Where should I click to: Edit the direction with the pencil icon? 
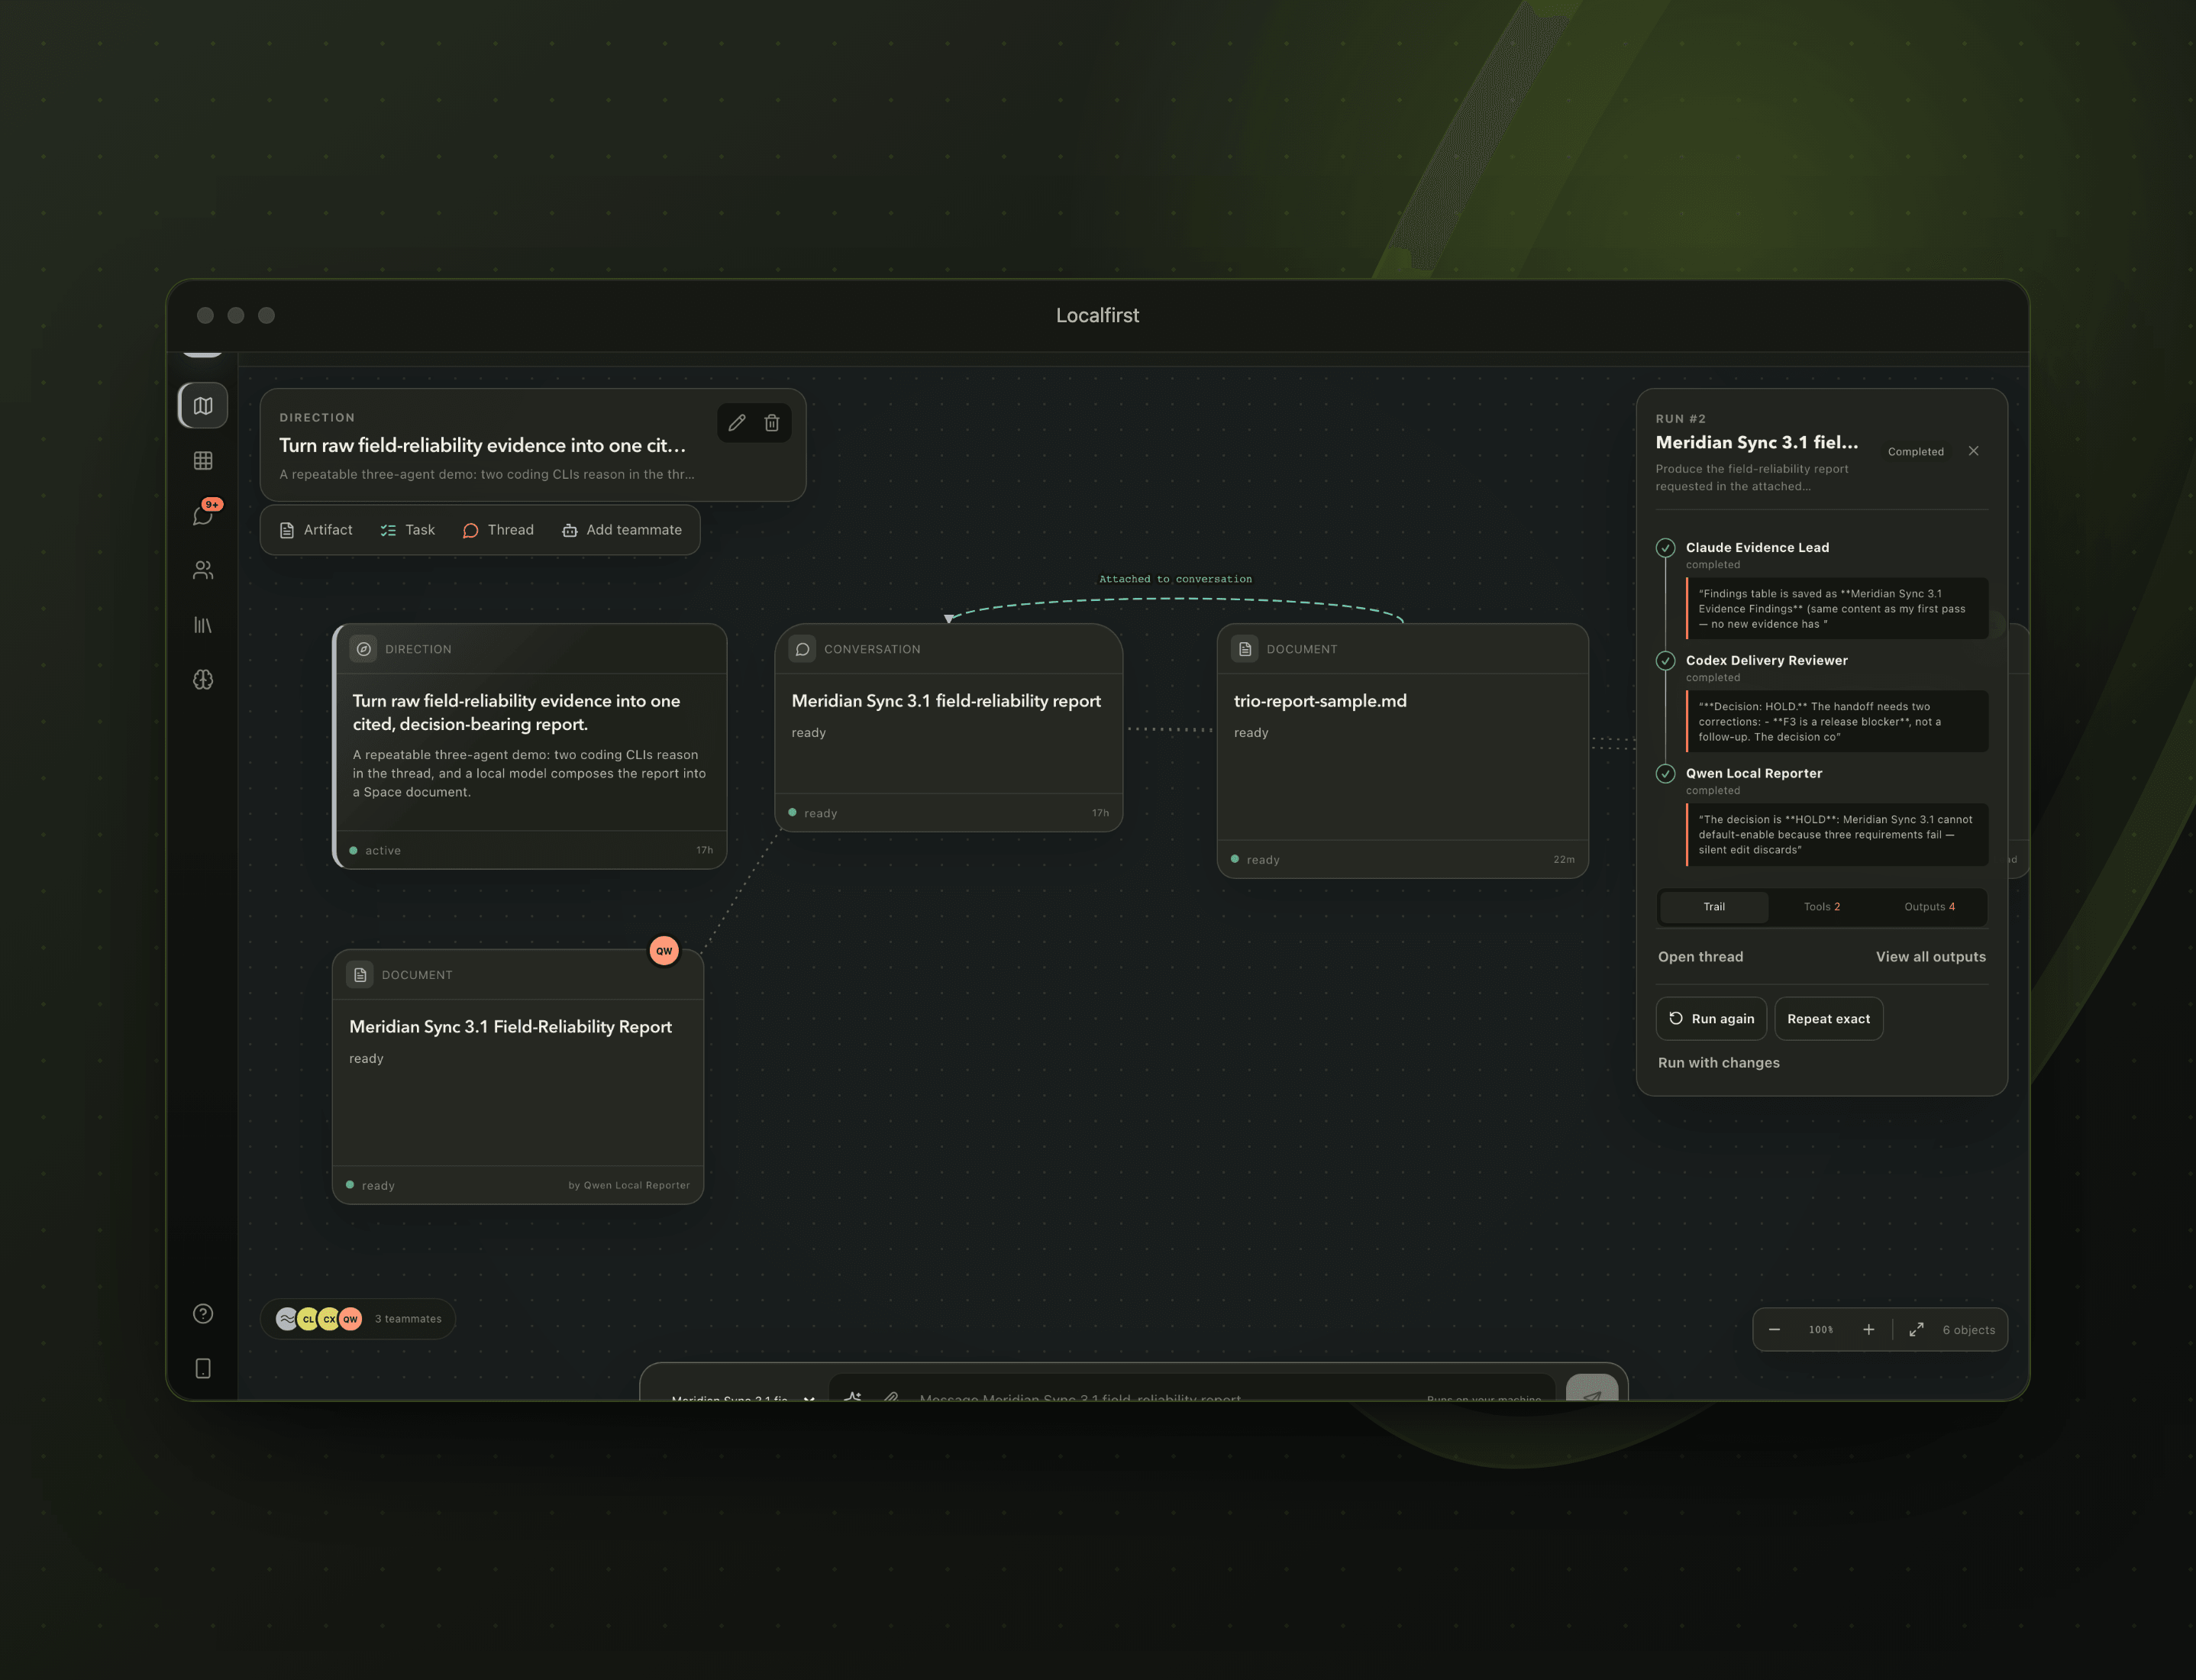point(737,423)
